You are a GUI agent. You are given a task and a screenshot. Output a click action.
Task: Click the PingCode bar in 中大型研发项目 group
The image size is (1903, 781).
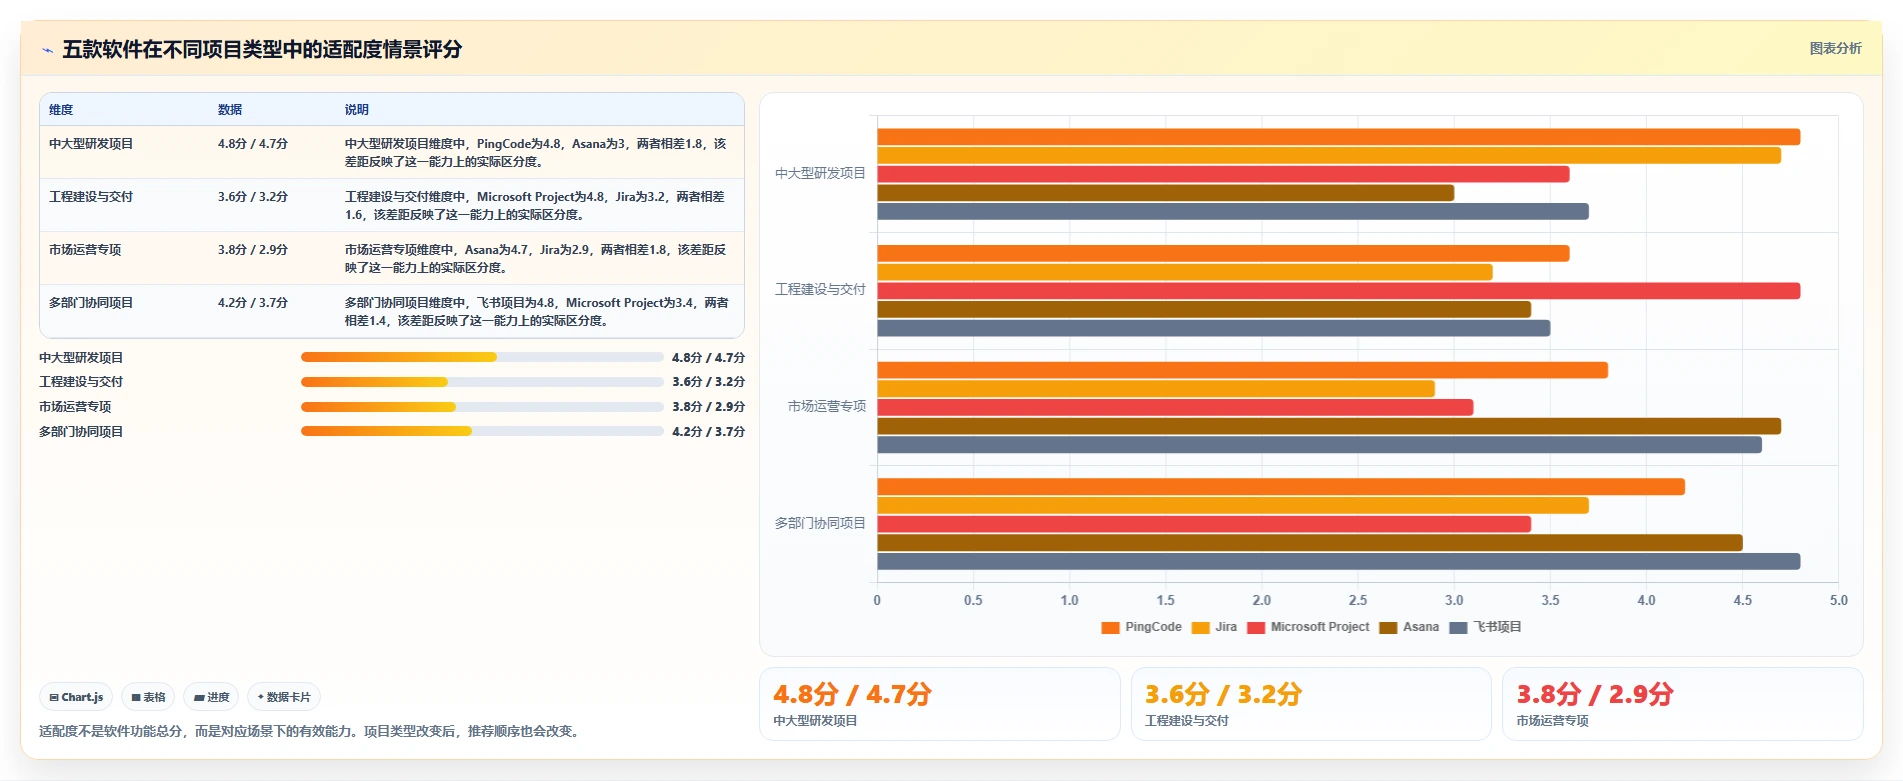pos(1339,137)
